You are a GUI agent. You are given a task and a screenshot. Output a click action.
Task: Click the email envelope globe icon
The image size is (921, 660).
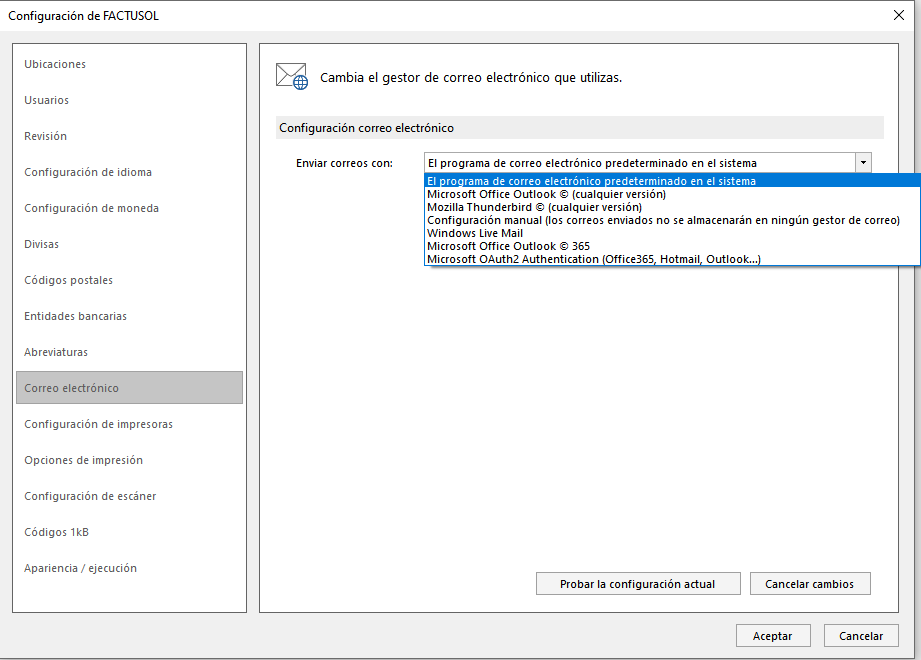coord(292,76)
